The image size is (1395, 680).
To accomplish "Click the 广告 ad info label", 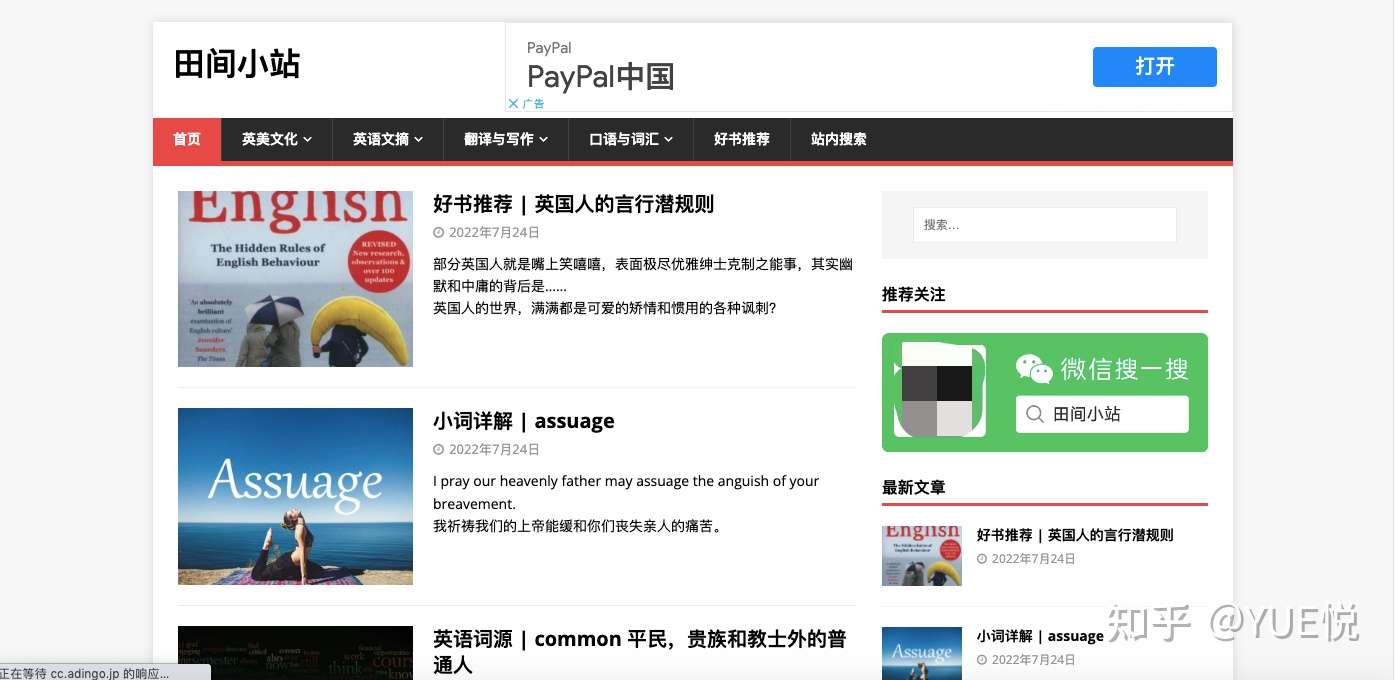I will tap(534, 103).
